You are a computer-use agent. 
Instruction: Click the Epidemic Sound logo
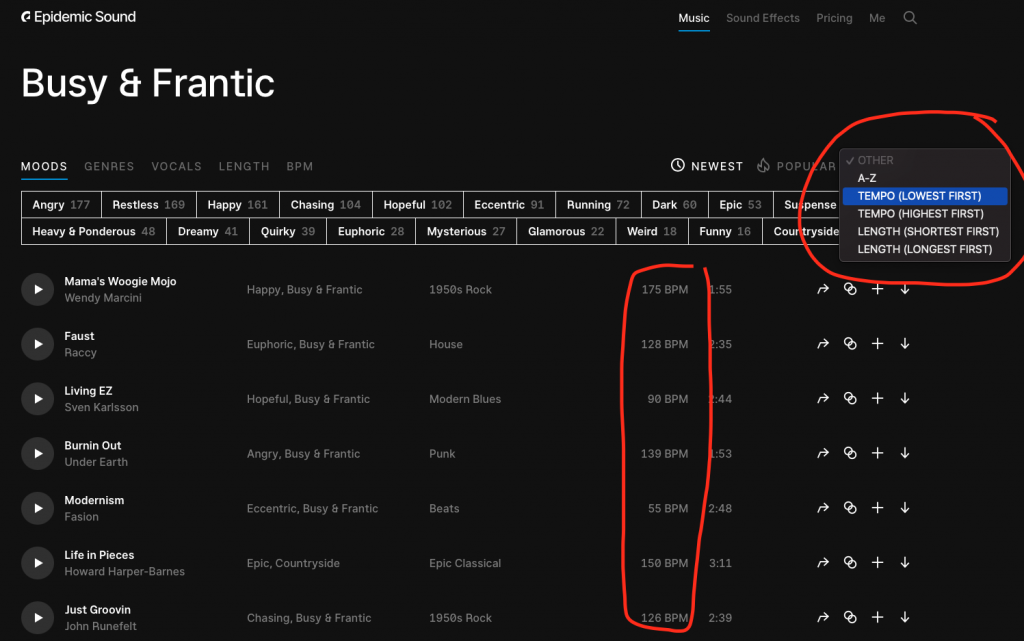pos(78,17)
